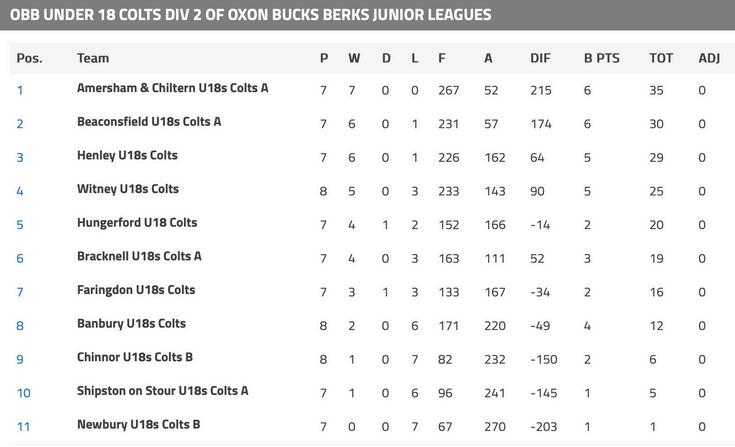Open Shipston on Stour U18s Colts A
The height and width of the screenshot is (447, 735).
162,391
